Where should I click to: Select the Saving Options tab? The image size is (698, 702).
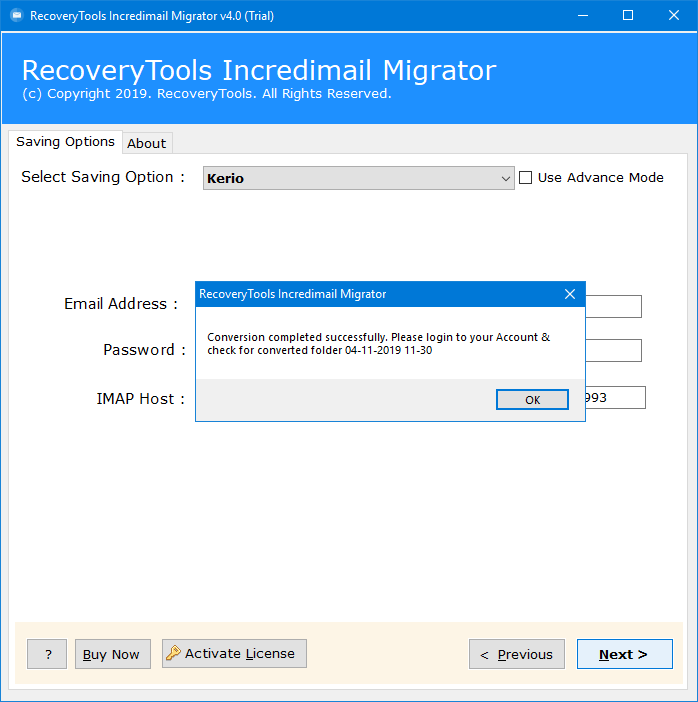65,142
